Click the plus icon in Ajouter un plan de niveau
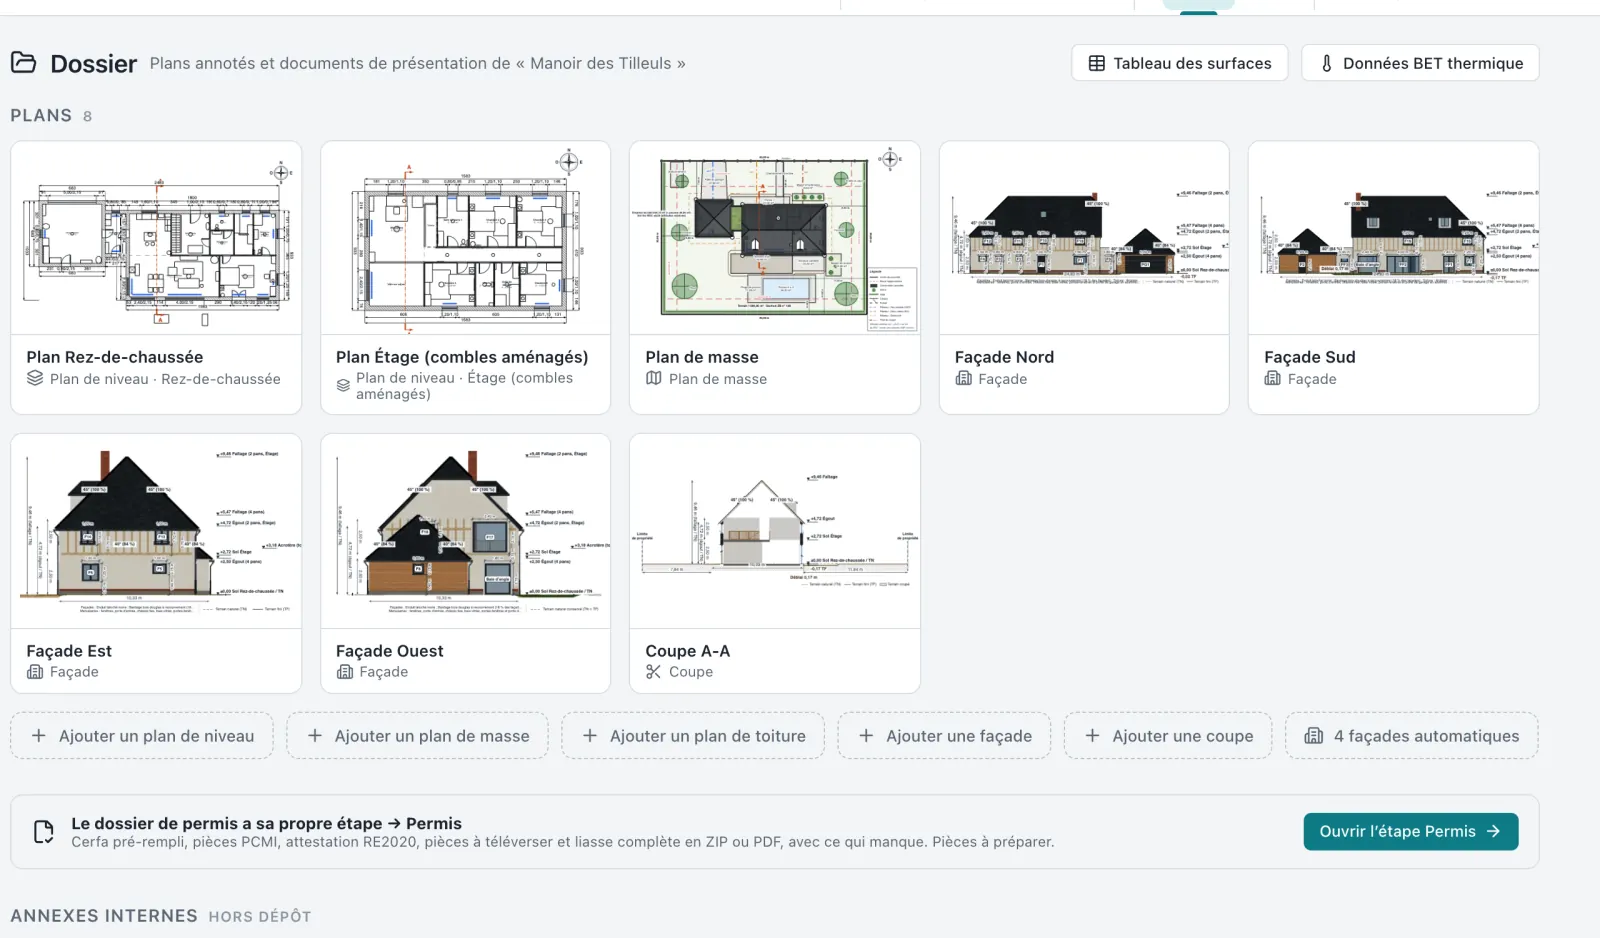1600x938 pixels. (39, 735)
